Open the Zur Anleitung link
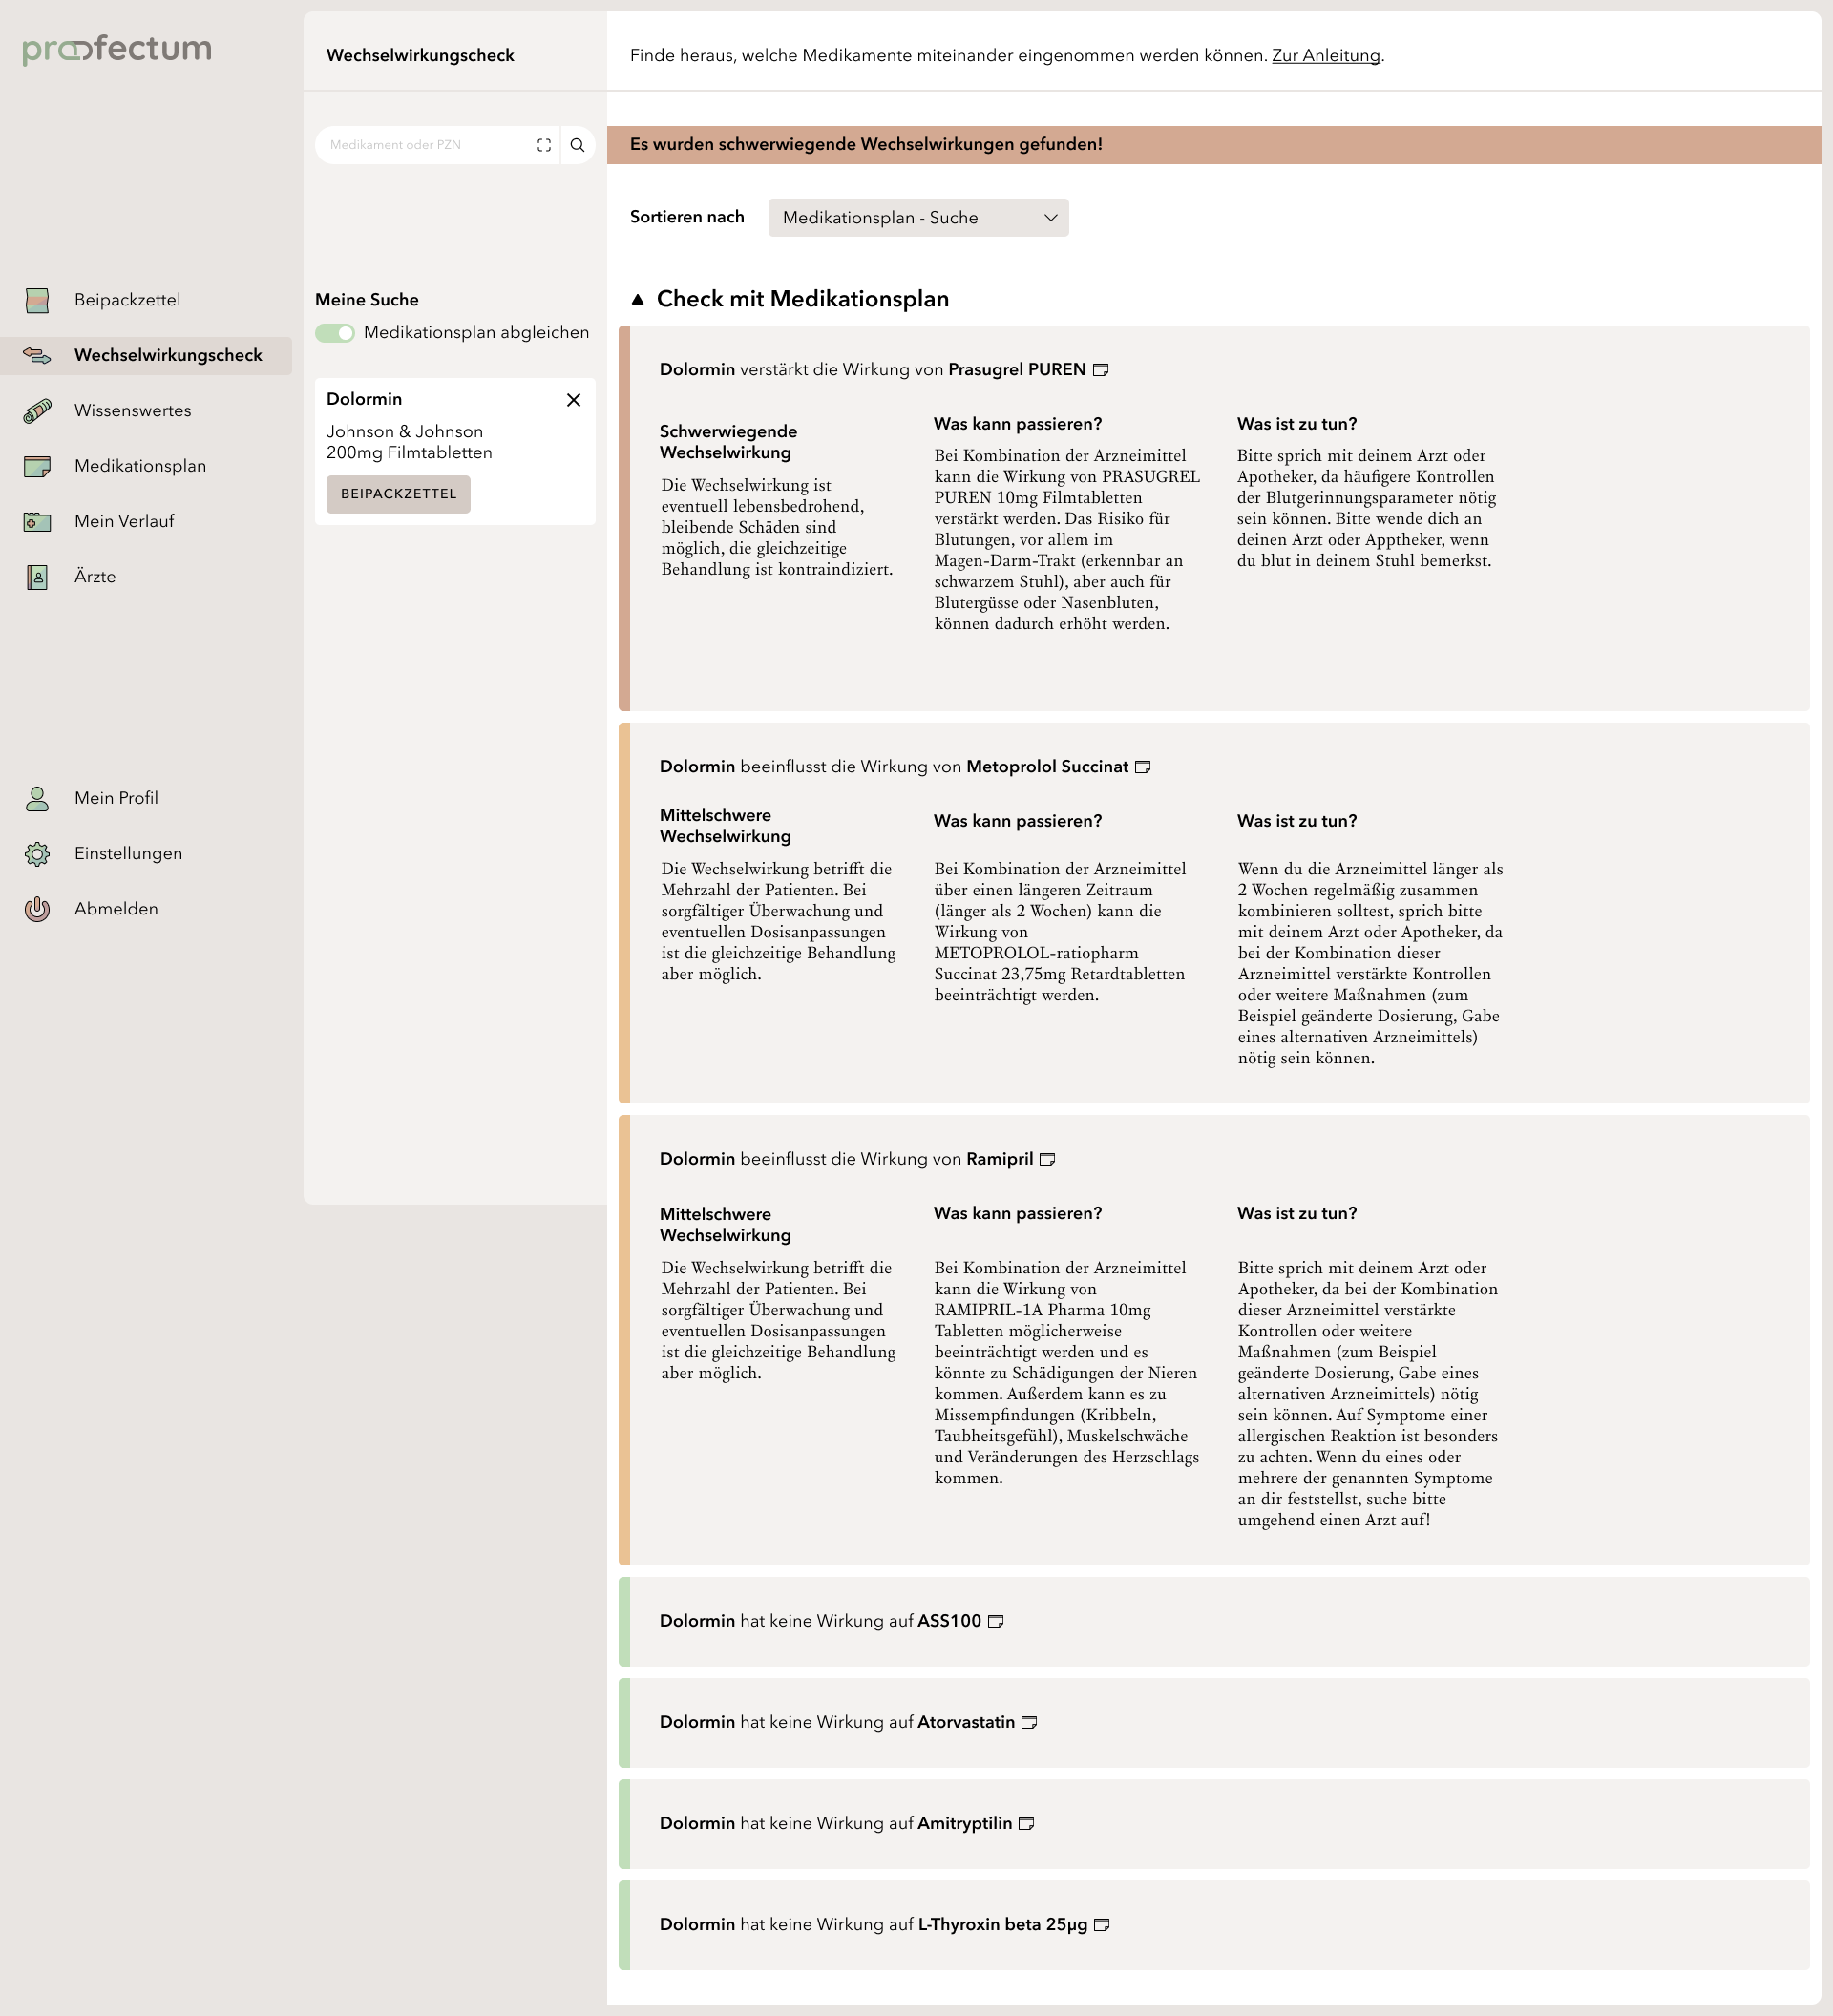 [1325, 56]
